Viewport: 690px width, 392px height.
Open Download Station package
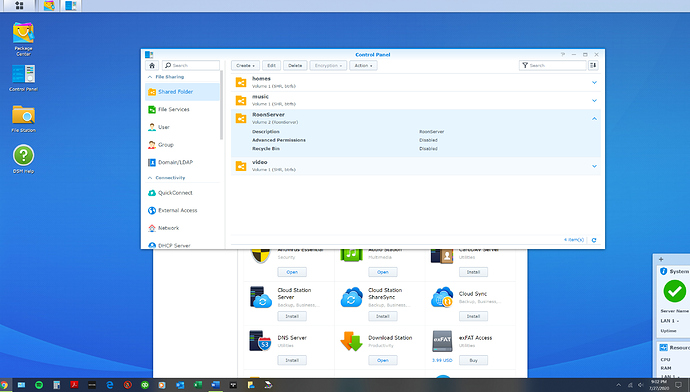pos(382,360)
